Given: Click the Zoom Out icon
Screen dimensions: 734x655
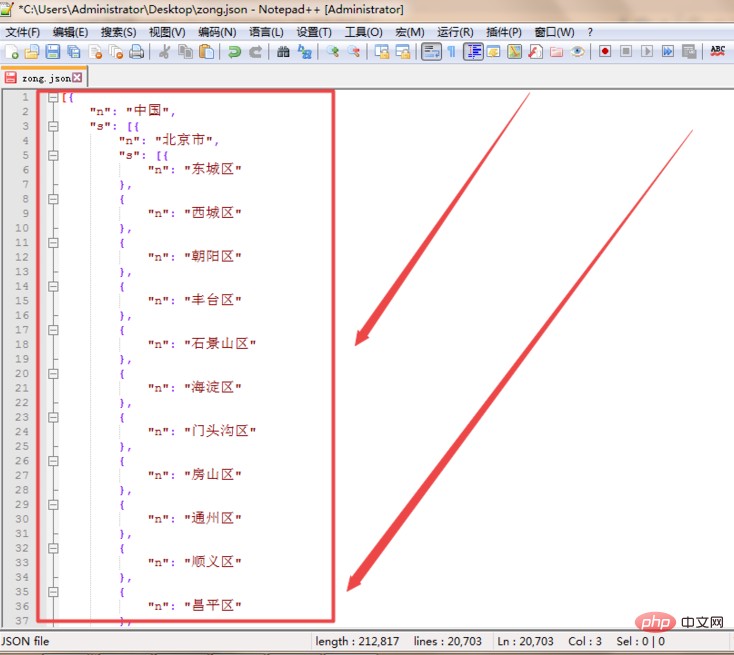Looking at the screenshot, I should coord(354,52).
